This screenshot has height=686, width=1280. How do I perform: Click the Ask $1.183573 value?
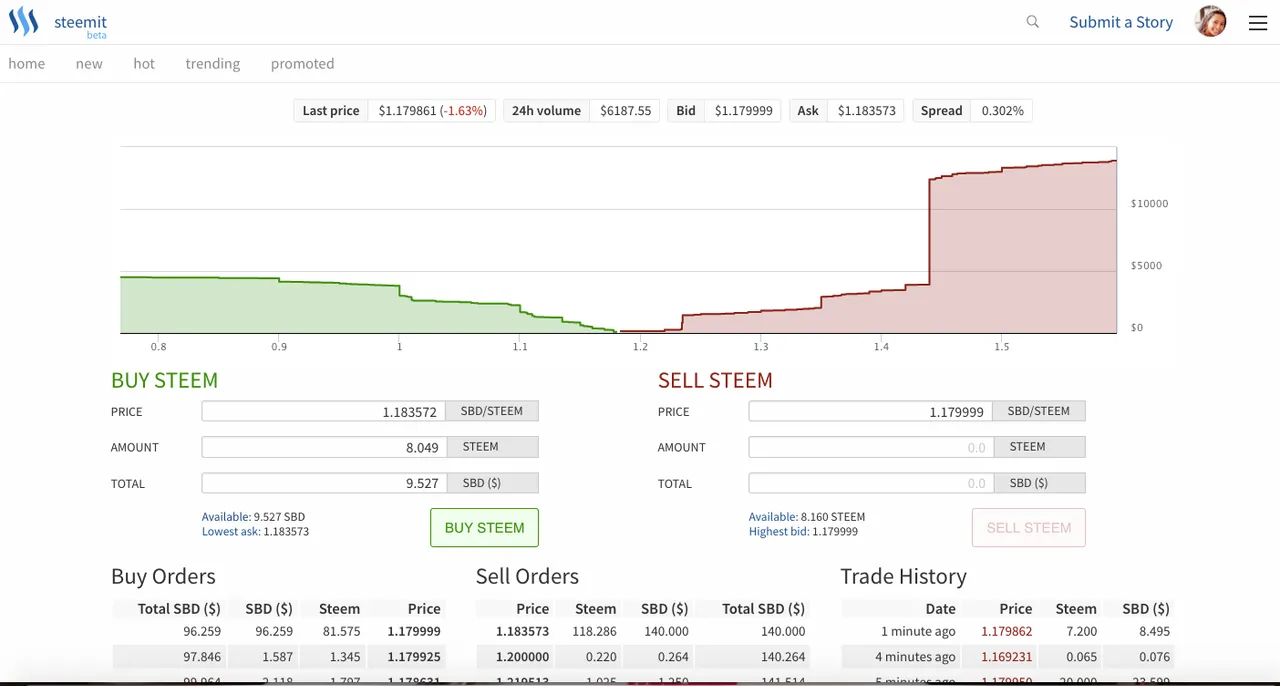point(867,111)
